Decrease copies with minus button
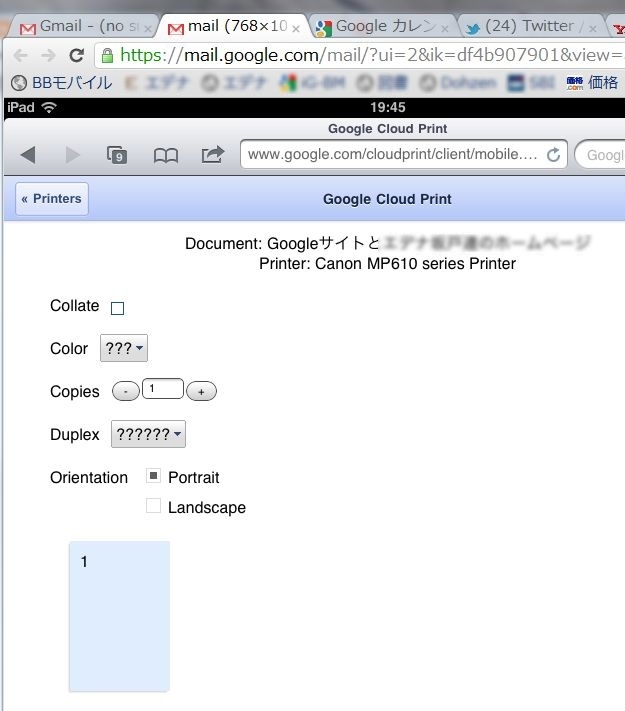 [126, 391]
